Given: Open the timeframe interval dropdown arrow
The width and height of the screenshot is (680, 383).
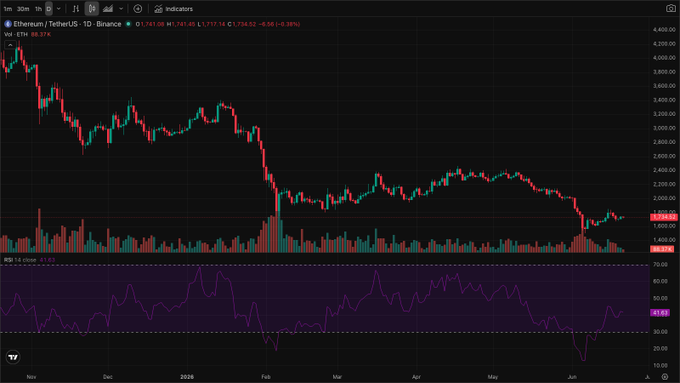Looking at the screenshot, I should click(x=59, y=9).
